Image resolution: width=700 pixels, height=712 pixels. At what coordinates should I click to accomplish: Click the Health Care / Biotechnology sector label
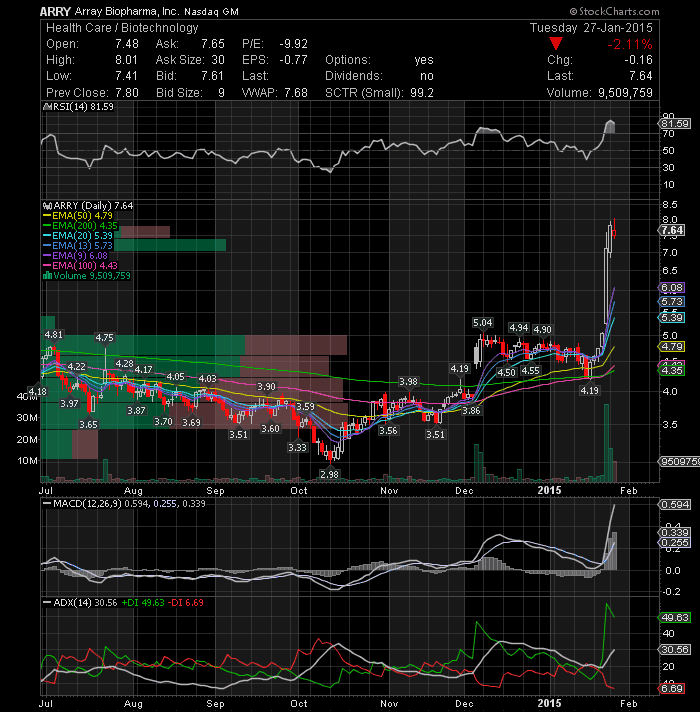(x=123, y=28)
